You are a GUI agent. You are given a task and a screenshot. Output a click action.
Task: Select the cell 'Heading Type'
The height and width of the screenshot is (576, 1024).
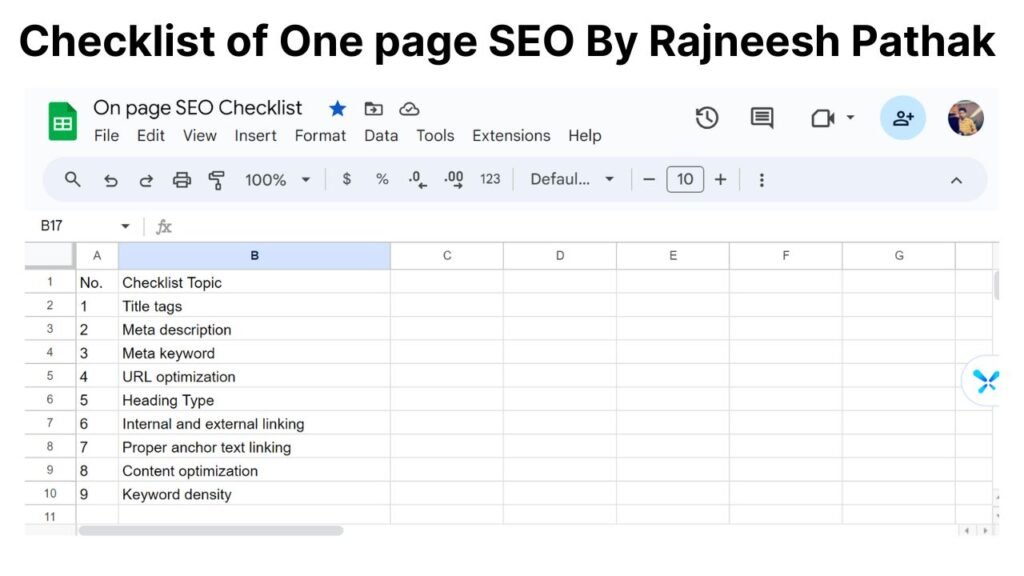click(254, 400)
